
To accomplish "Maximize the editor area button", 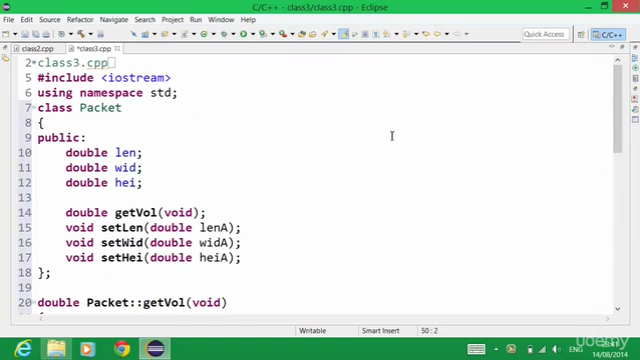I will coord(622,47).
